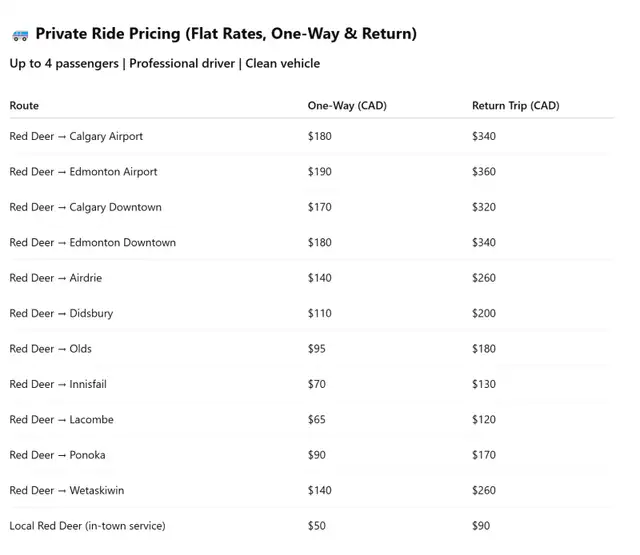Screen dimensions: 640x555
Task: Click the $360 Edmonton Airport return price
Action: (484, 171)
